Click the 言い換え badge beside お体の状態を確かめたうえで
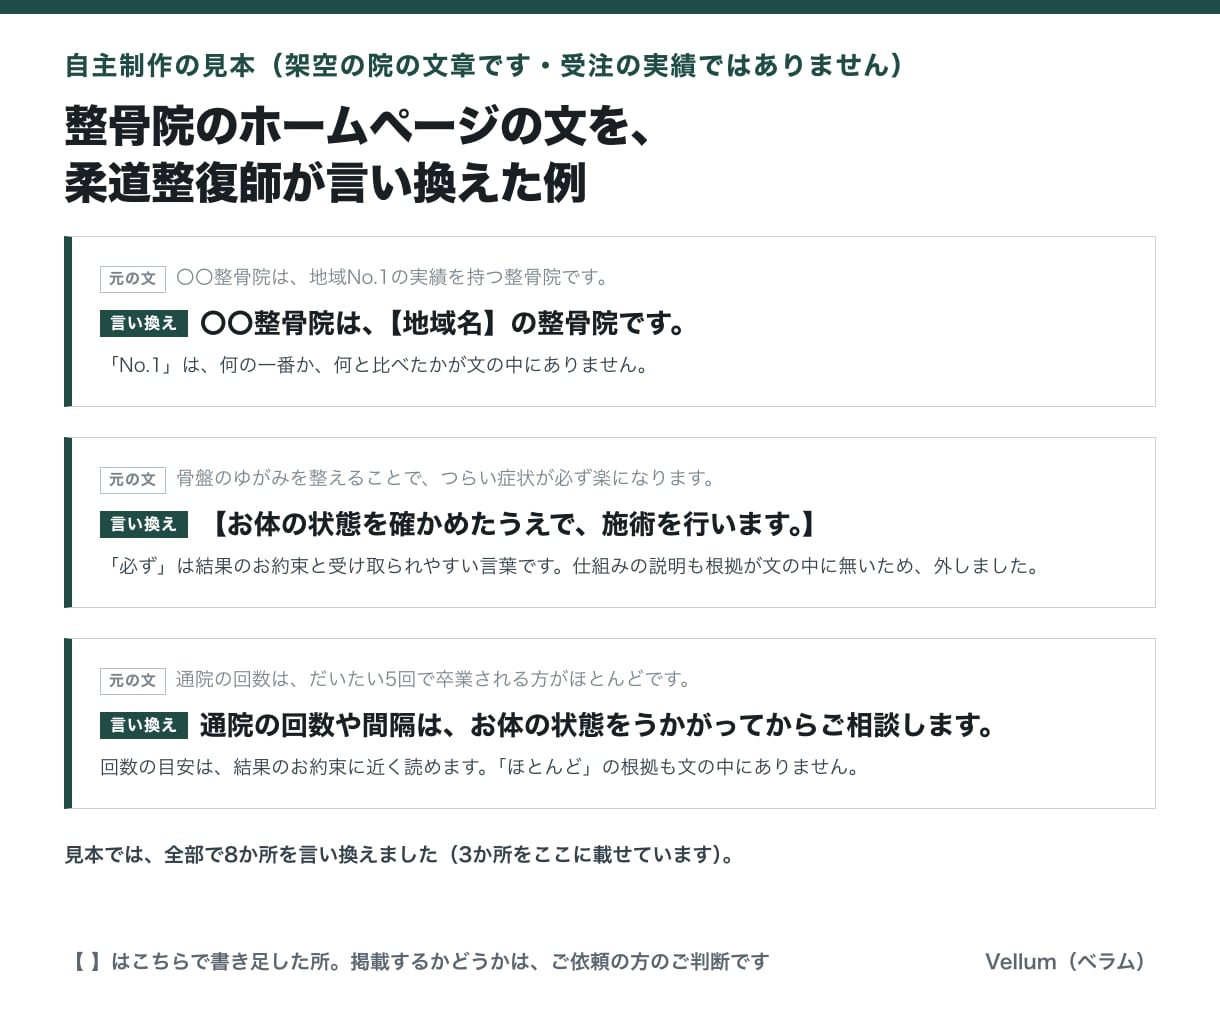The image size is (1220, 1016). tap(144, 524)
